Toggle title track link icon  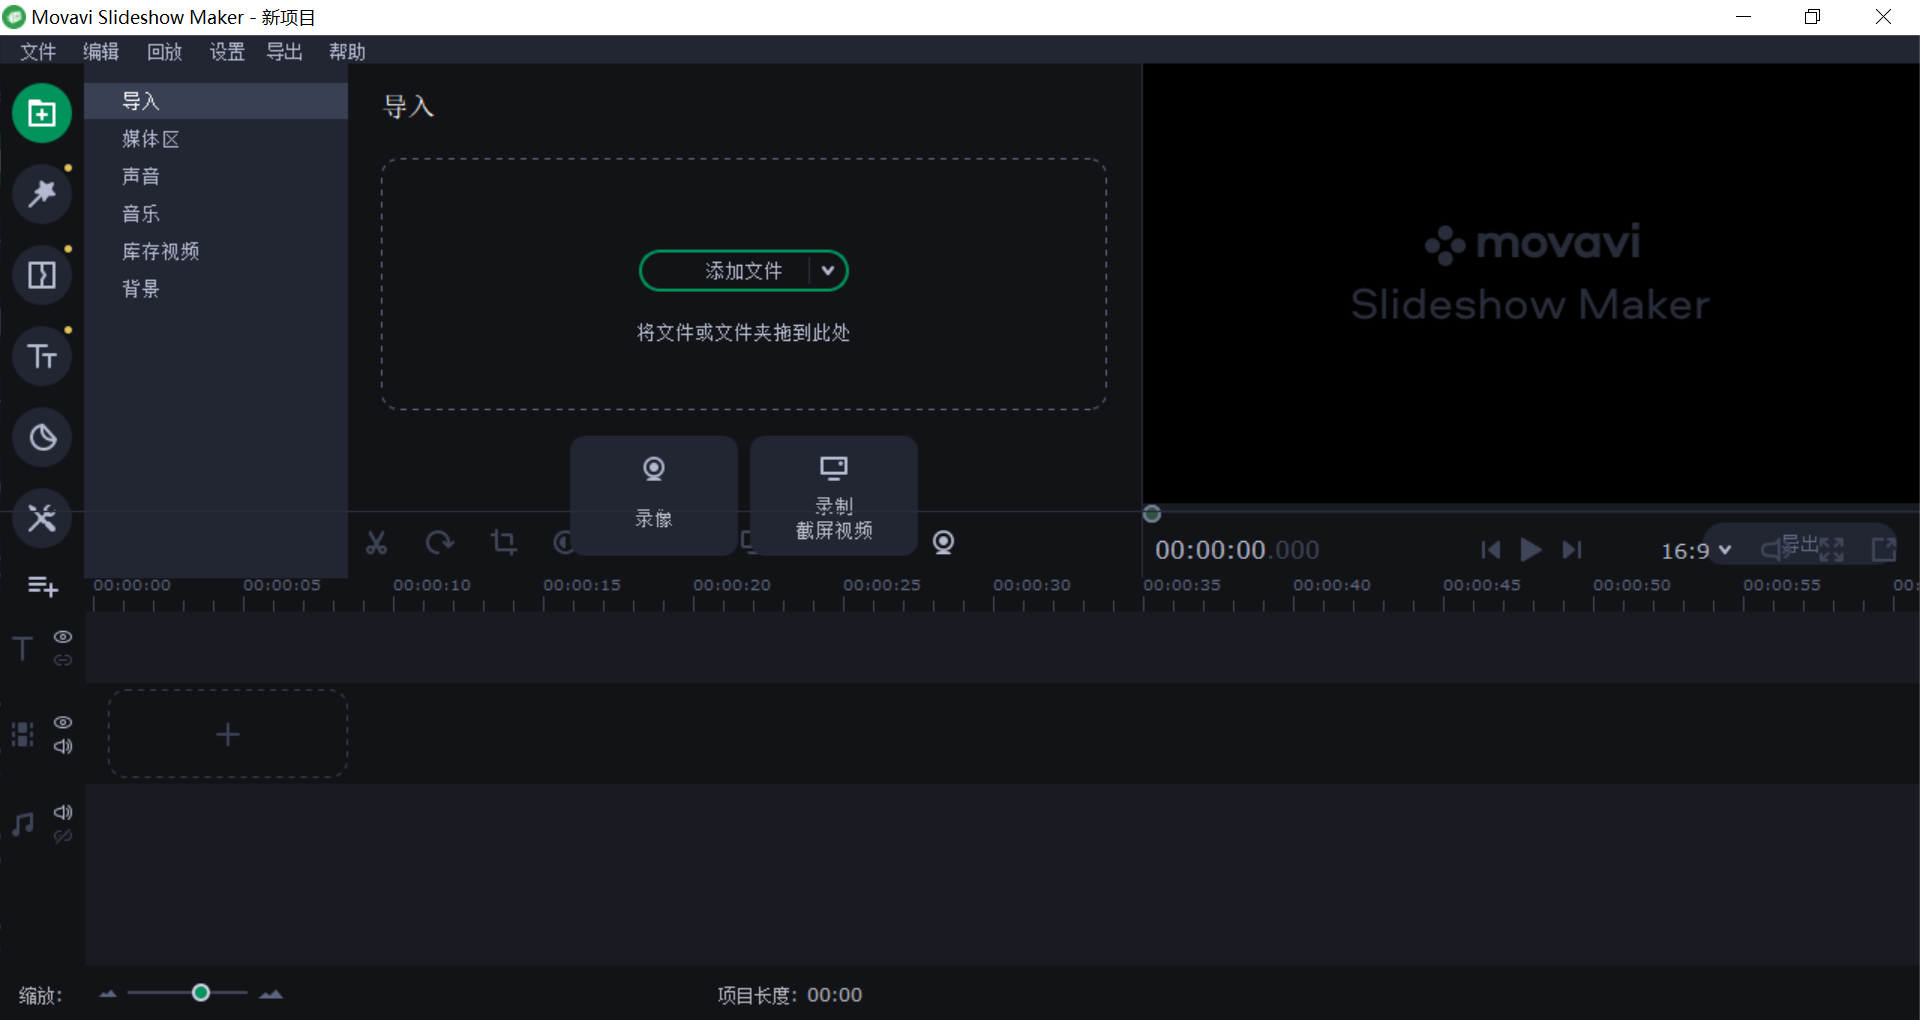point(63,660)
